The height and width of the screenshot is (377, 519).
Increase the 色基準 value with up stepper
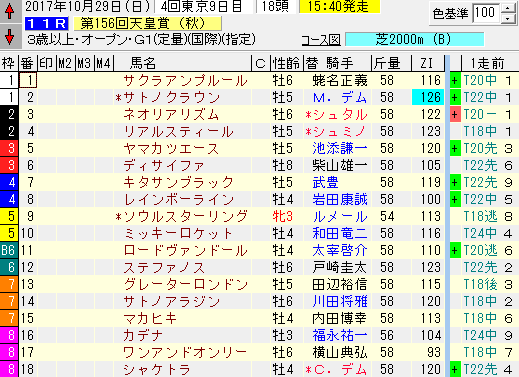point(508,9)
